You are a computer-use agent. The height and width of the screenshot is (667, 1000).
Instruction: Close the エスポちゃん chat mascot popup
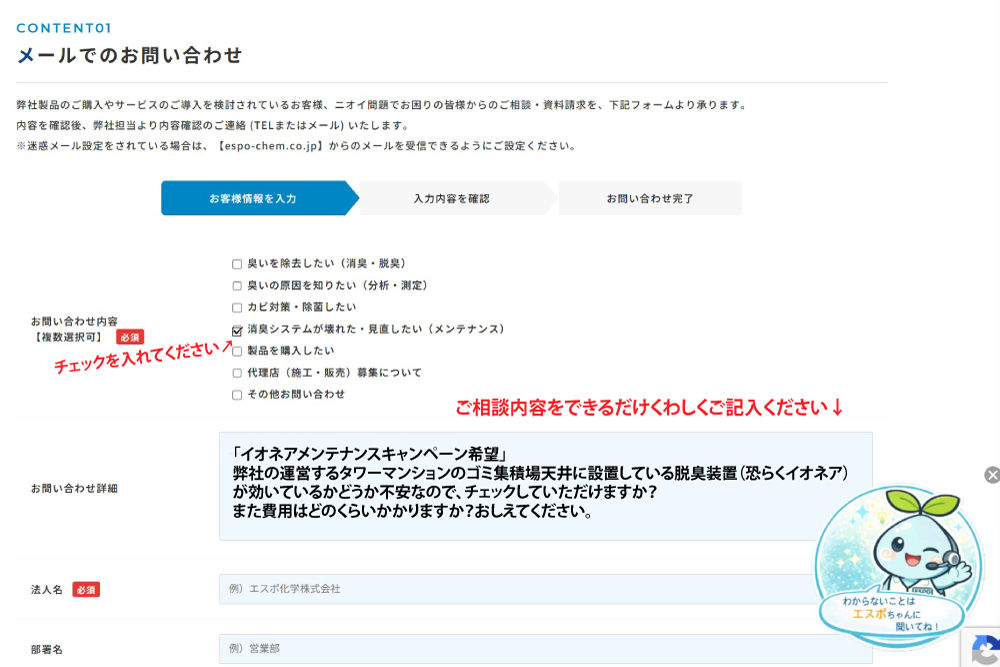pyautogui.click(x=992, y=475)
